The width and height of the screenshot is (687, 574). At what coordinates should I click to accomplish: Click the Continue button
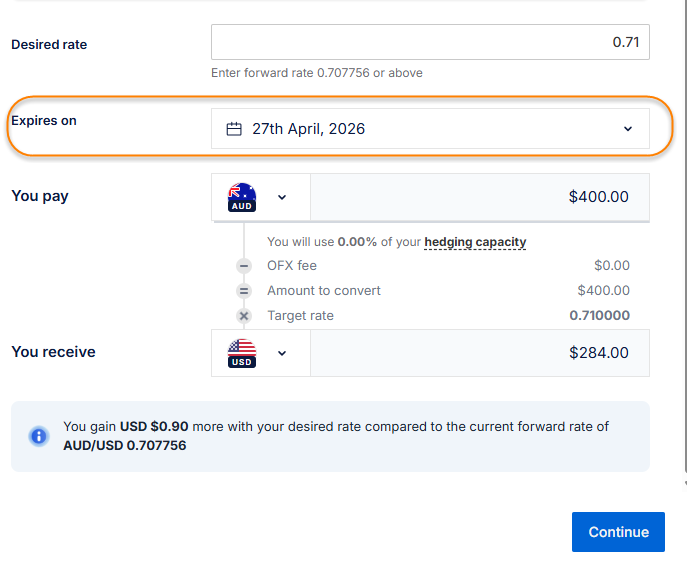pyautogui.click(x=618, y=532)
